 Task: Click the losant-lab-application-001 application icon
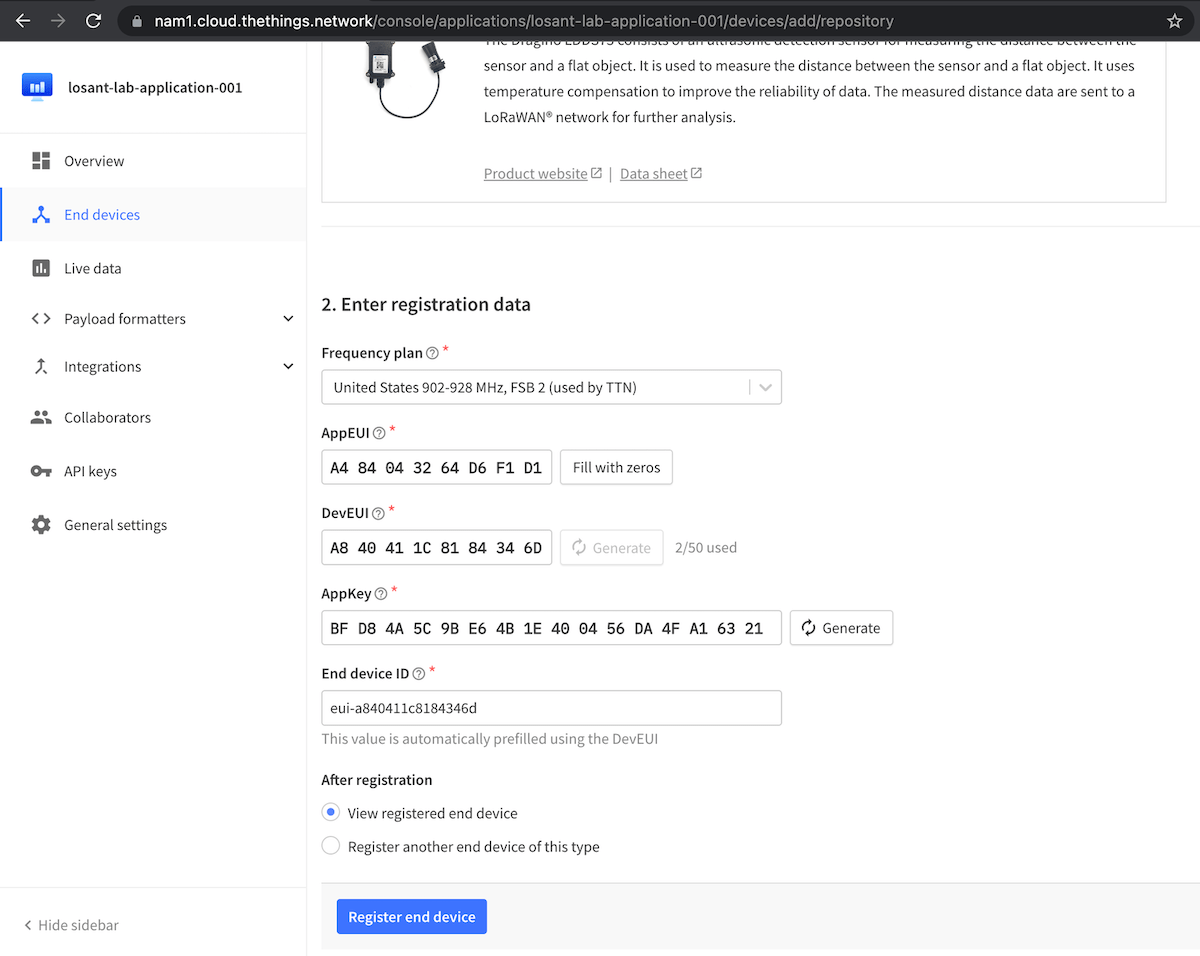(37, 87)
